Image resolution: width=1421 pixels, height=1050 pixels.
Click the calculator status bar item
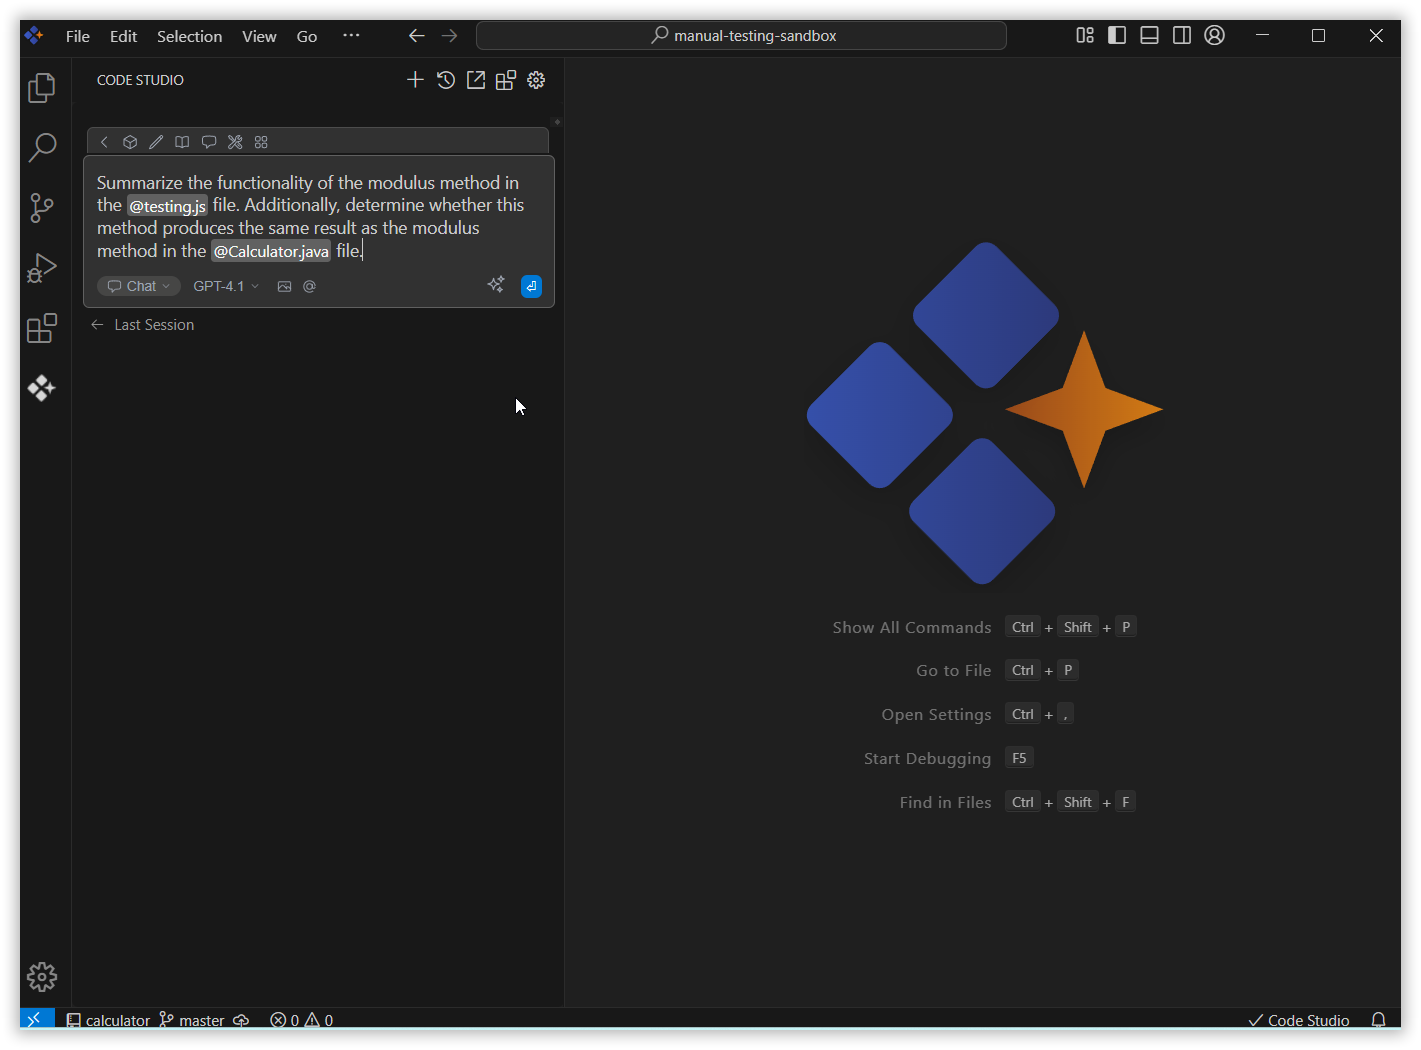(x=108, y=1020)
